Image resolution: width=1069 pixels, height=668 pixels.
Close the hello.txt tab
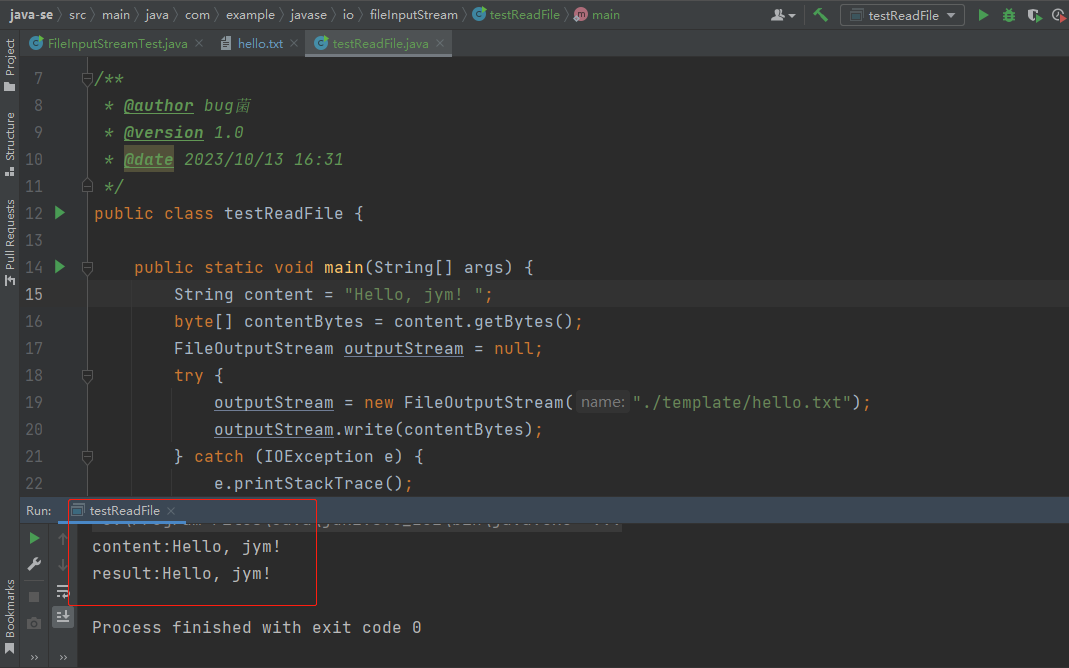(x=294, y=43)
